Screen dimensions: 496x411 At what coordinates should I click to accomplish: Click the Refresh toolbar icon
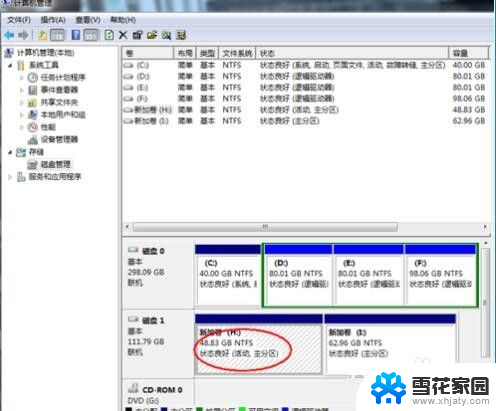click(109, 35)
